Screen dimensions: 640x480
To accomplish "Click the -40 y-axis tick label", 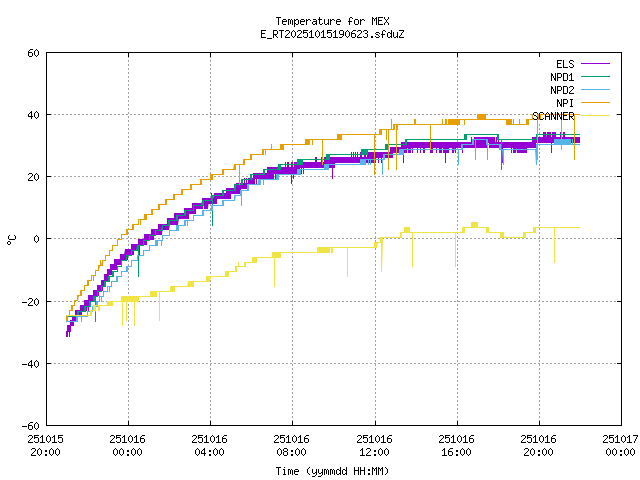I will (31, 363).
